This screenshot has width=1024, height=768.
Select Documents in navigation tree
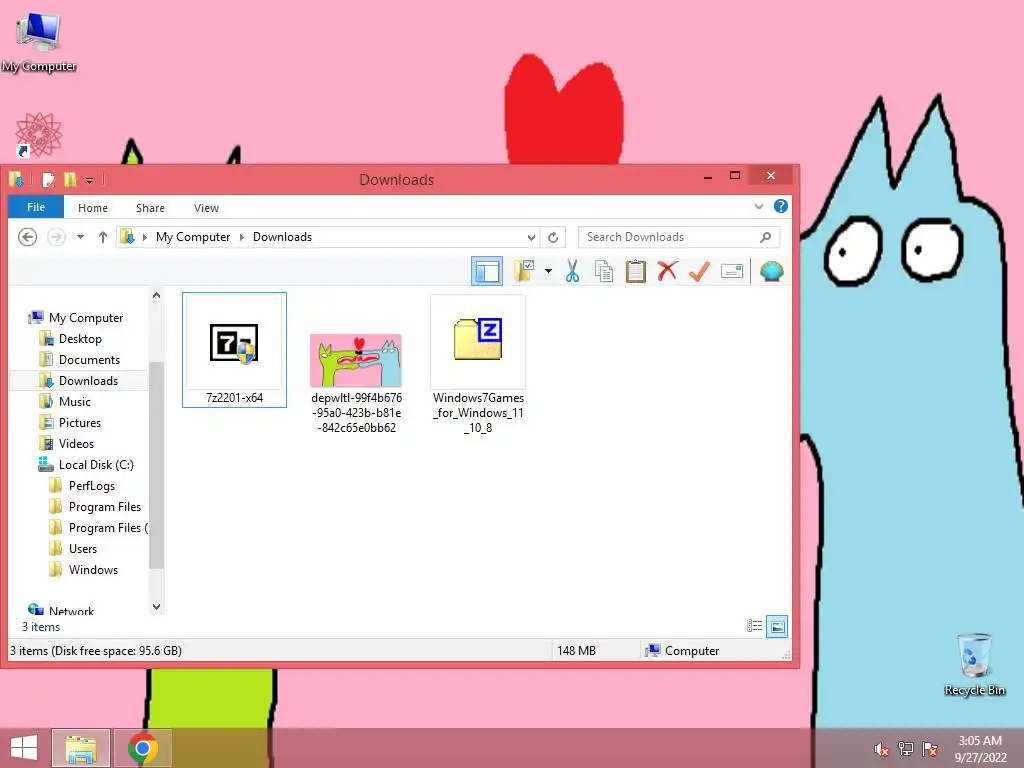tap(89, 360)
